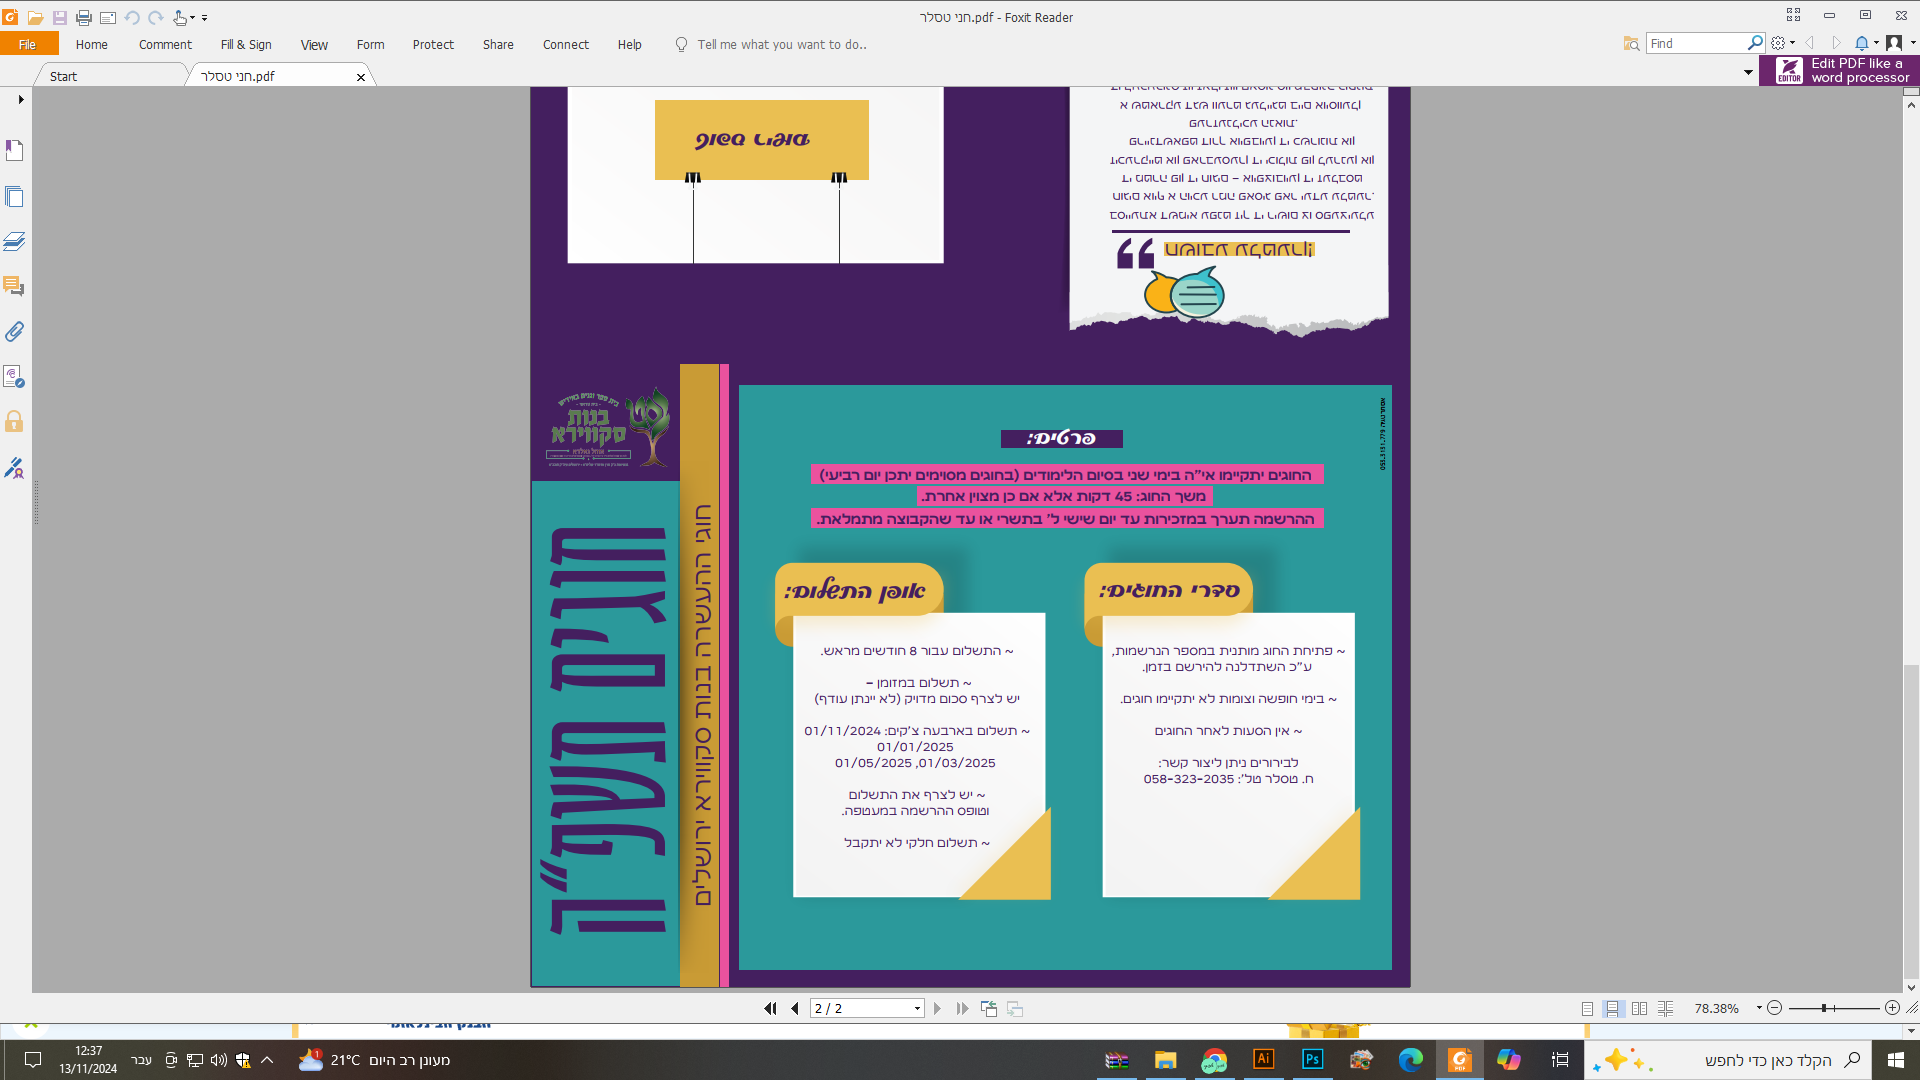
Task: Show the Layers panel
Action: (14, 242)
